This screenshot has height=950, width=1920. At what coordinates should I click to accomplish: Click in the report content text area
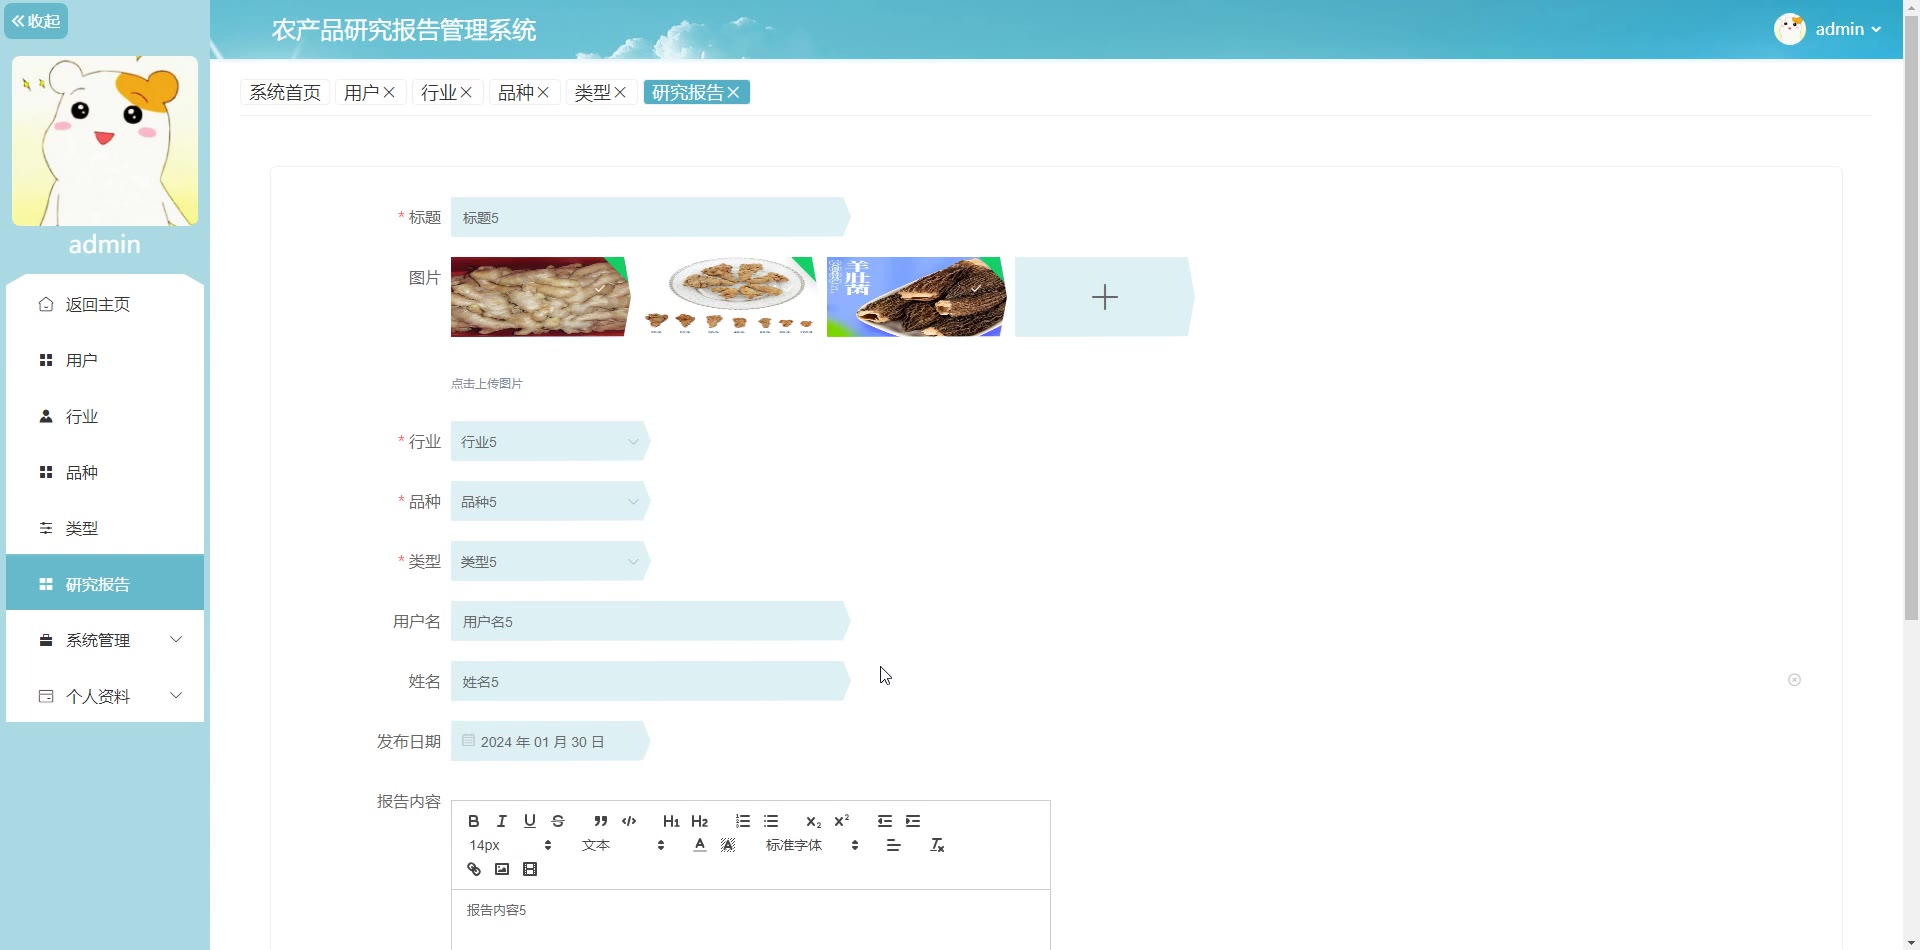tap(750, 920)
